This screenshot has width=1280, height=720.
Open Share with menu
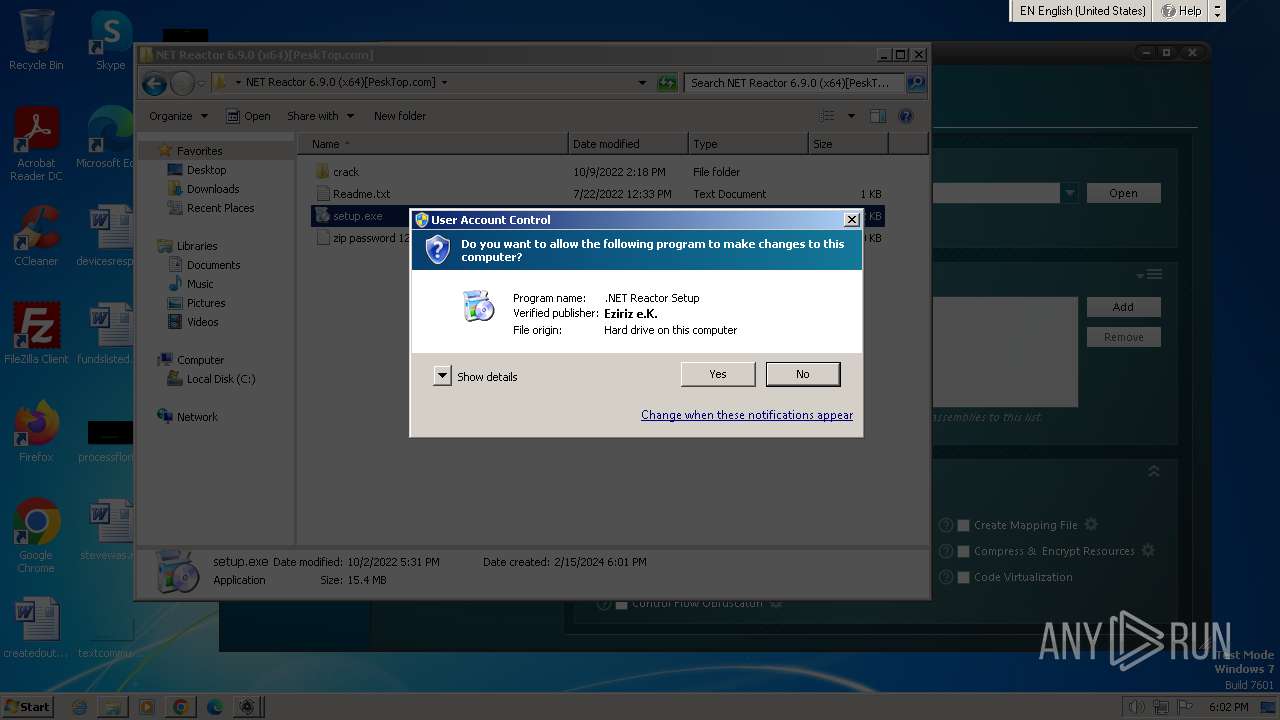click(320, 116)
